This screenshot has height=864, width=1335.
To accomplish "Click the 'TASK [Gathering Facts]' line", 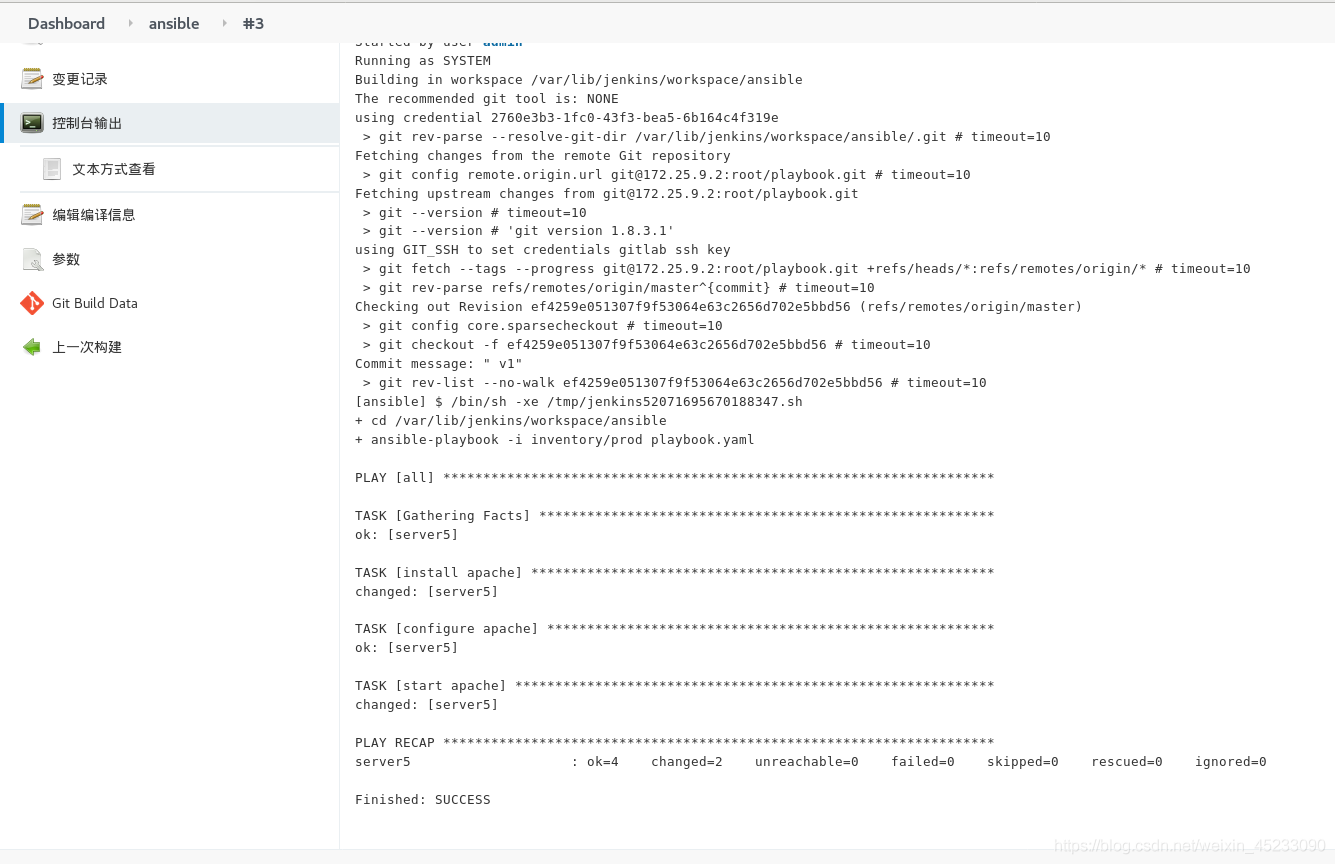I will point(674,516).
